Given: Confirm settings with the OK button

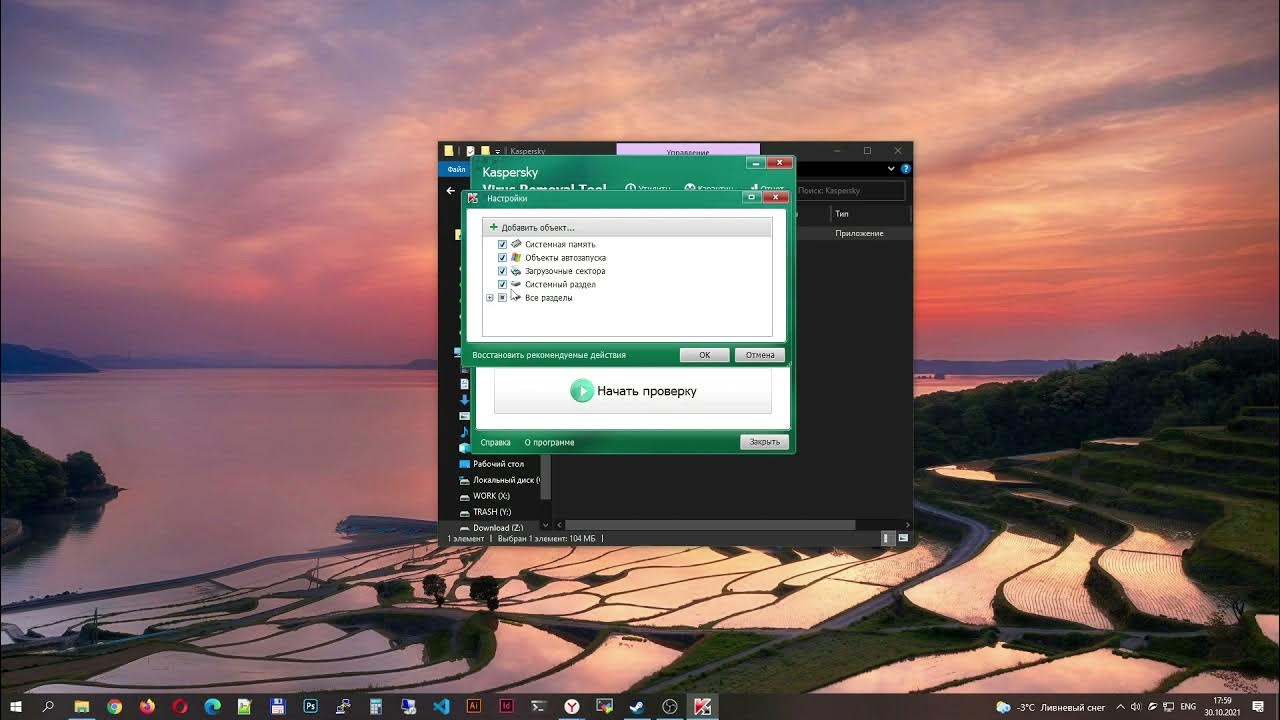Looking at the screenshot, I should pos(704,355).
